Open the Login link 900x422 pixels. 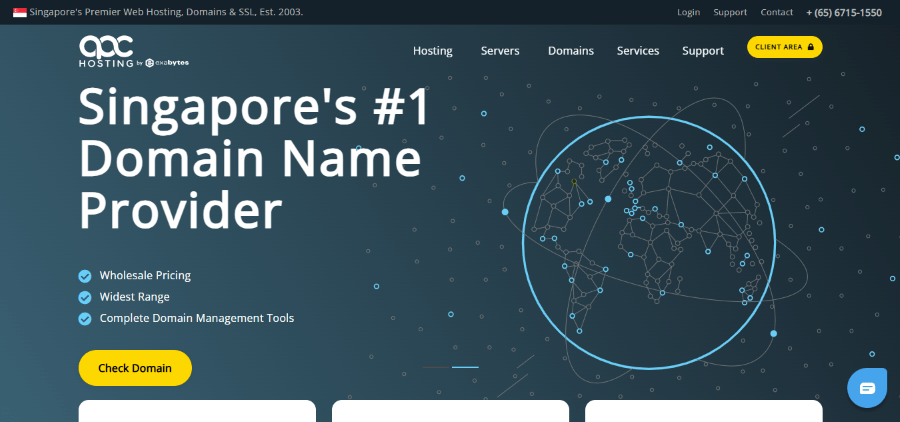pos(688,13)
